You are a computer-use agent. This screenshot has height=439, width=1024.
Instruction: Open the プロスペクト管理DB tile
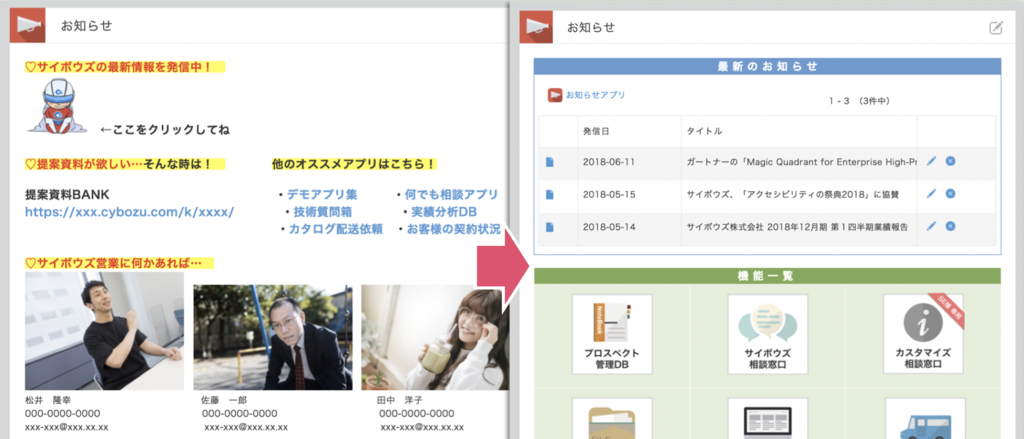point(612,334)
